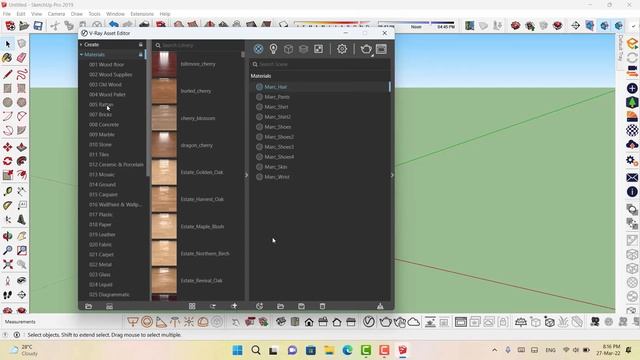
Task: Delete selected asset with trash icon
Action: coord(322,306)
